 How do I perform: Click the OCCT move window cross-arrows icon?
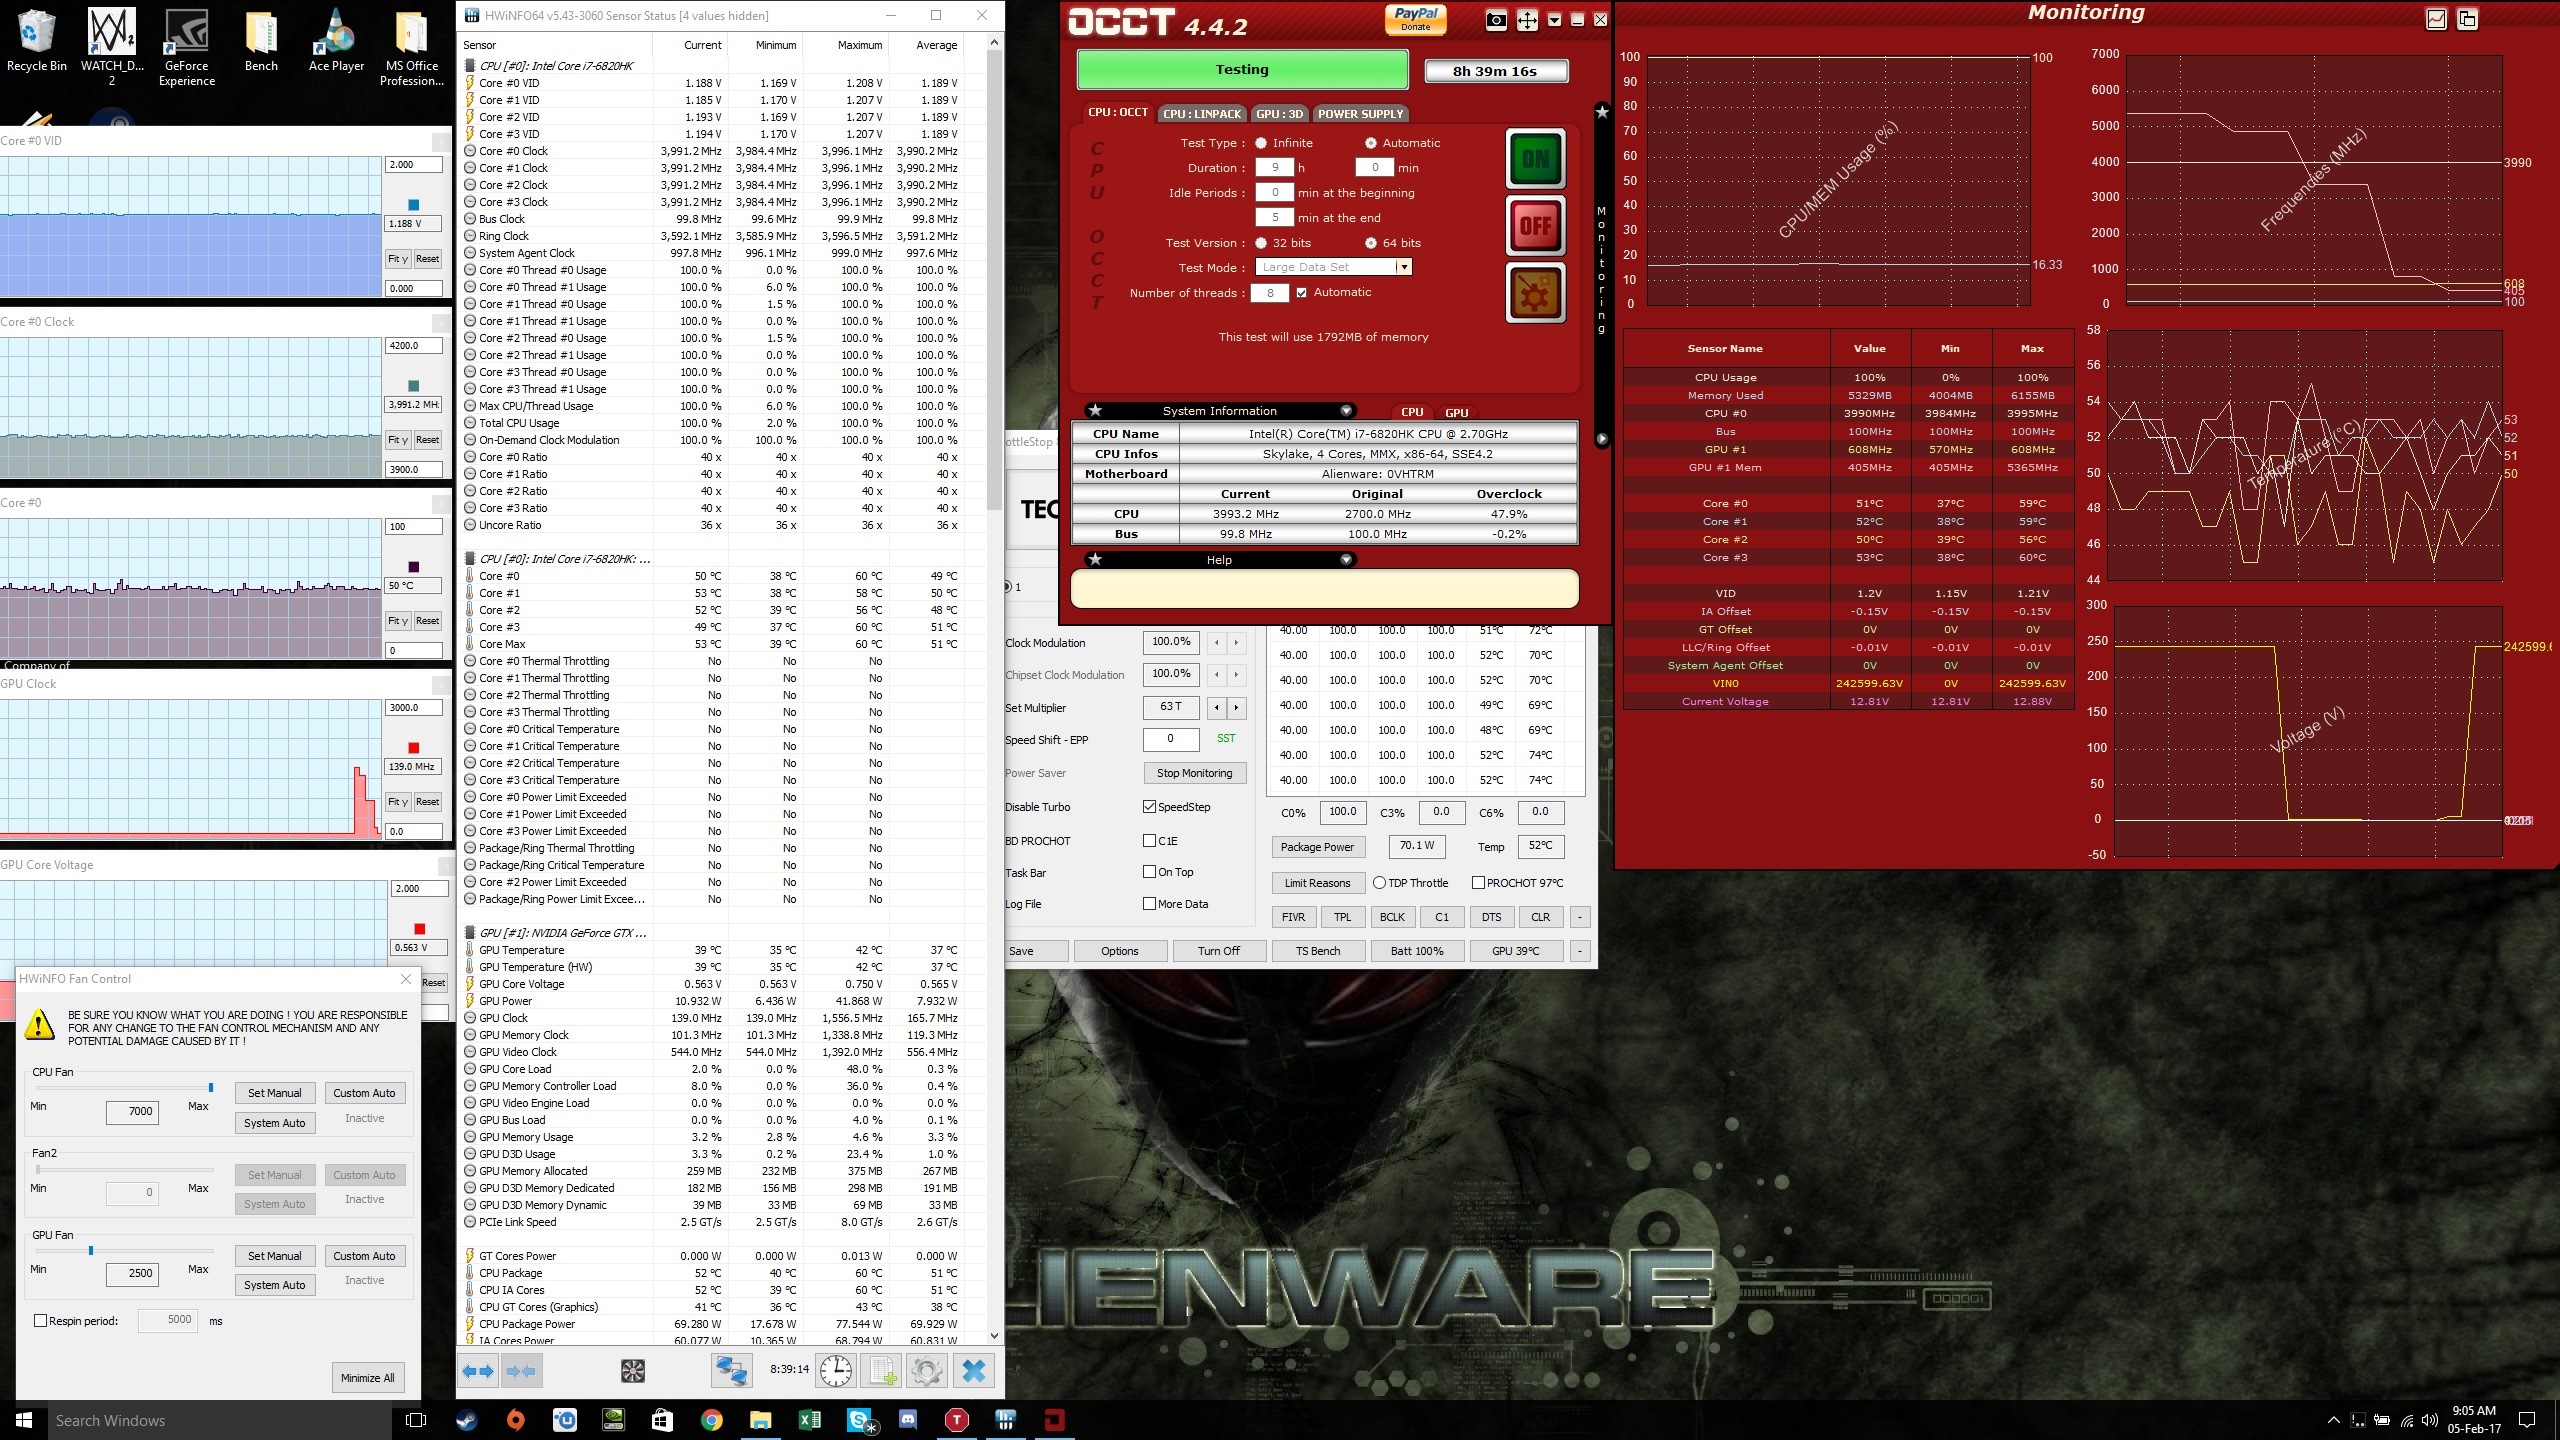tap(1527, 20)
